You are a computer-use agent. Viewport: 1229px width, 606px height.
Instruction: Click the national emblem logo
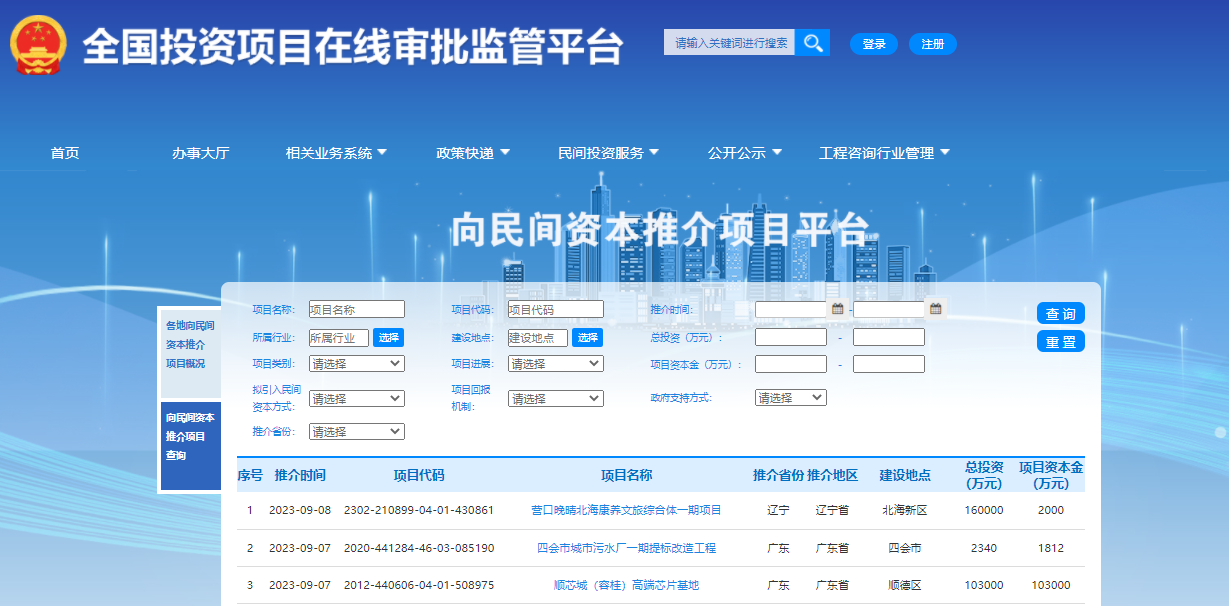(x=38, y=45)
